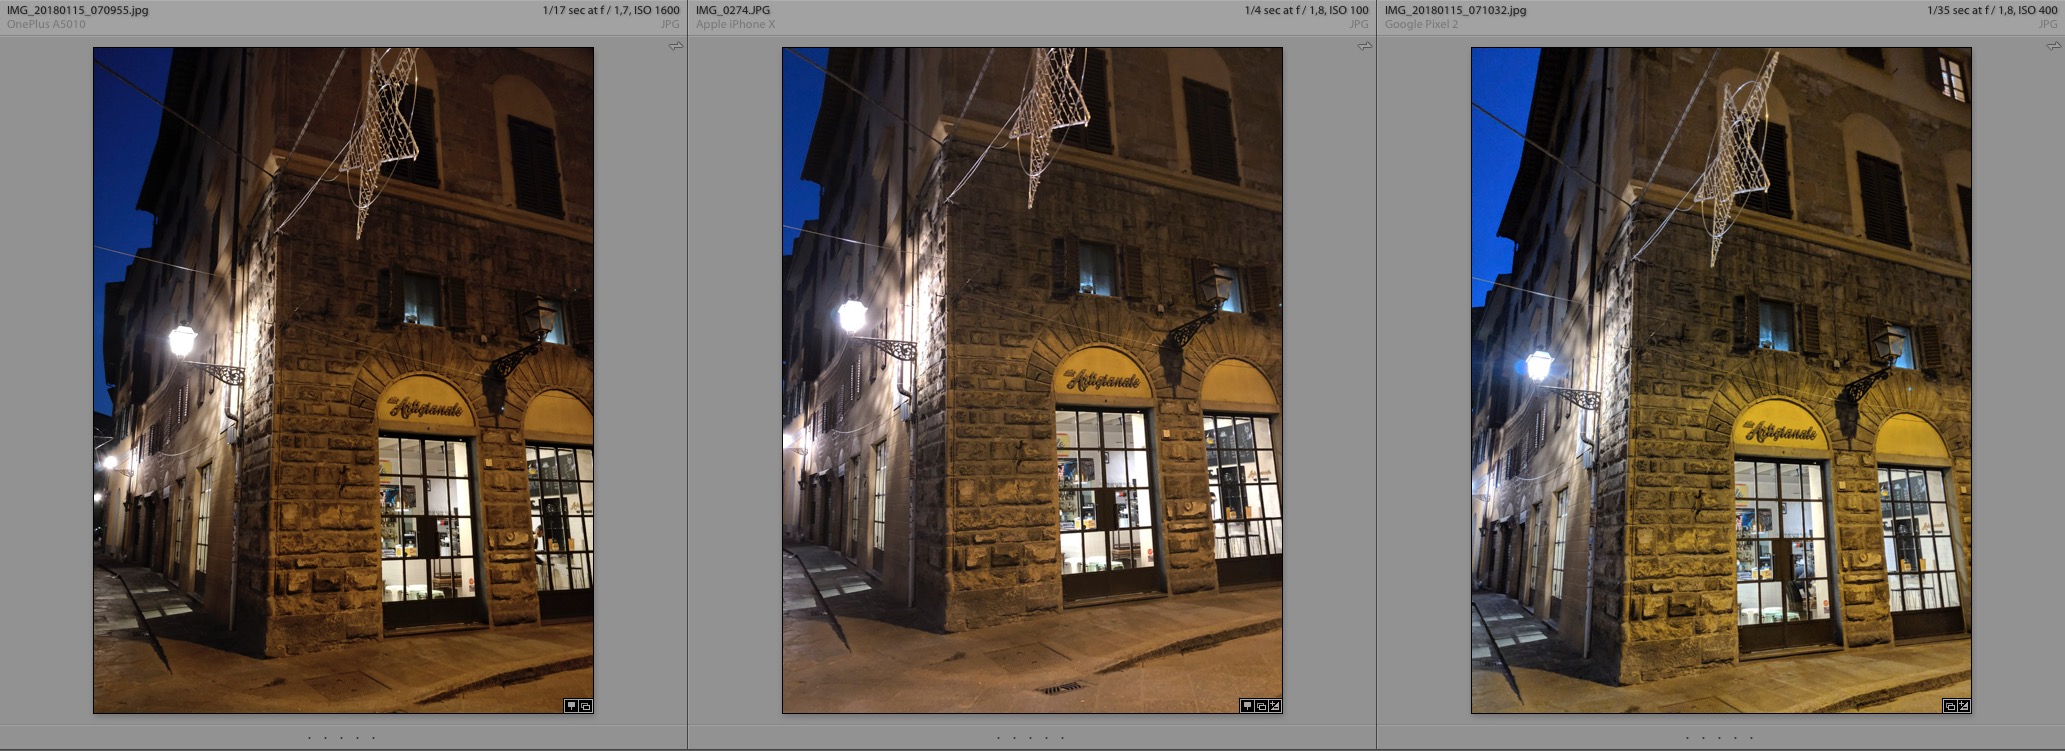The height and width of the screenshot is (751, 2065).
Task: Set five-star rating under the OnePlus photo
Action: (373, 738)
